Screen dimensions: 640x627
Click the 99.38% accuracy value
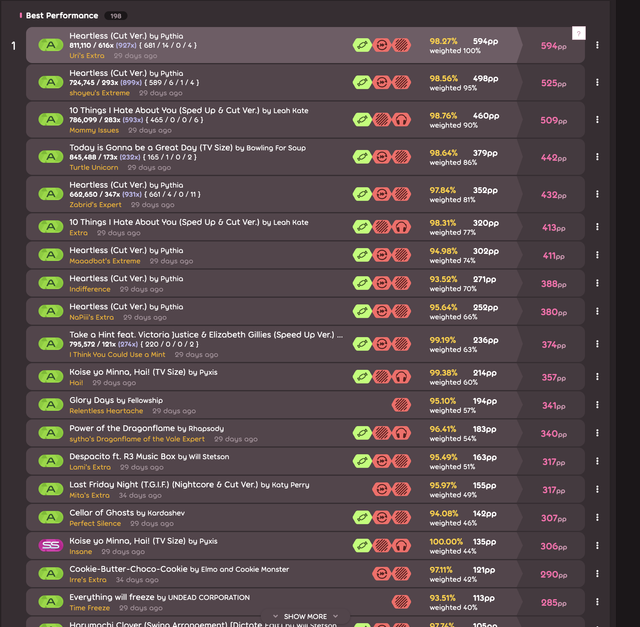pyautogui.click(x=443, y=373)
